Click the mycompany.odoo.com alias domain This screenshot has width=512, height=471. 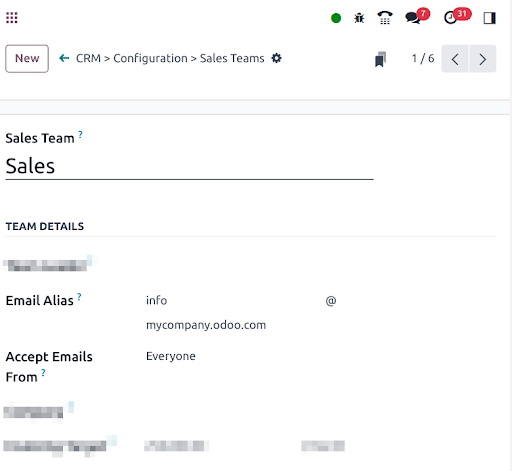(x=206, y=325)
